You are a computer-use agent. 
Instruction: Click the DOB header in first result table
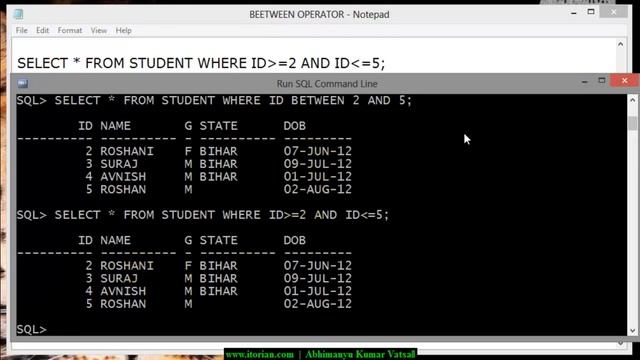click(295, 126)
